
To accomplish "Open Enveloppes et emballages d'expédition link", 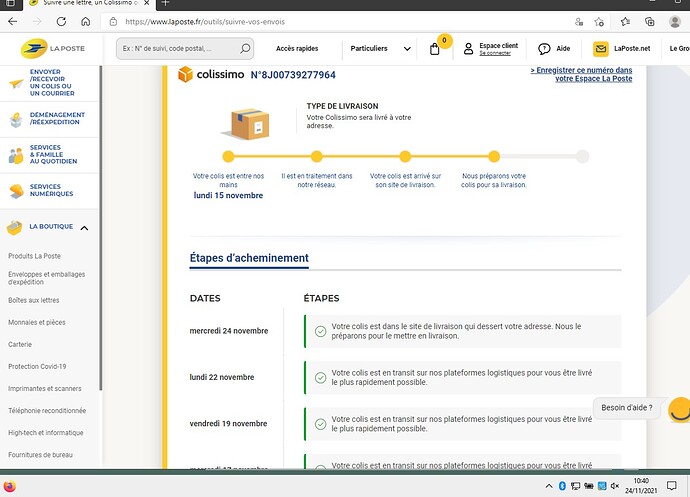I will pyautogui.click(x=46, y=278).
